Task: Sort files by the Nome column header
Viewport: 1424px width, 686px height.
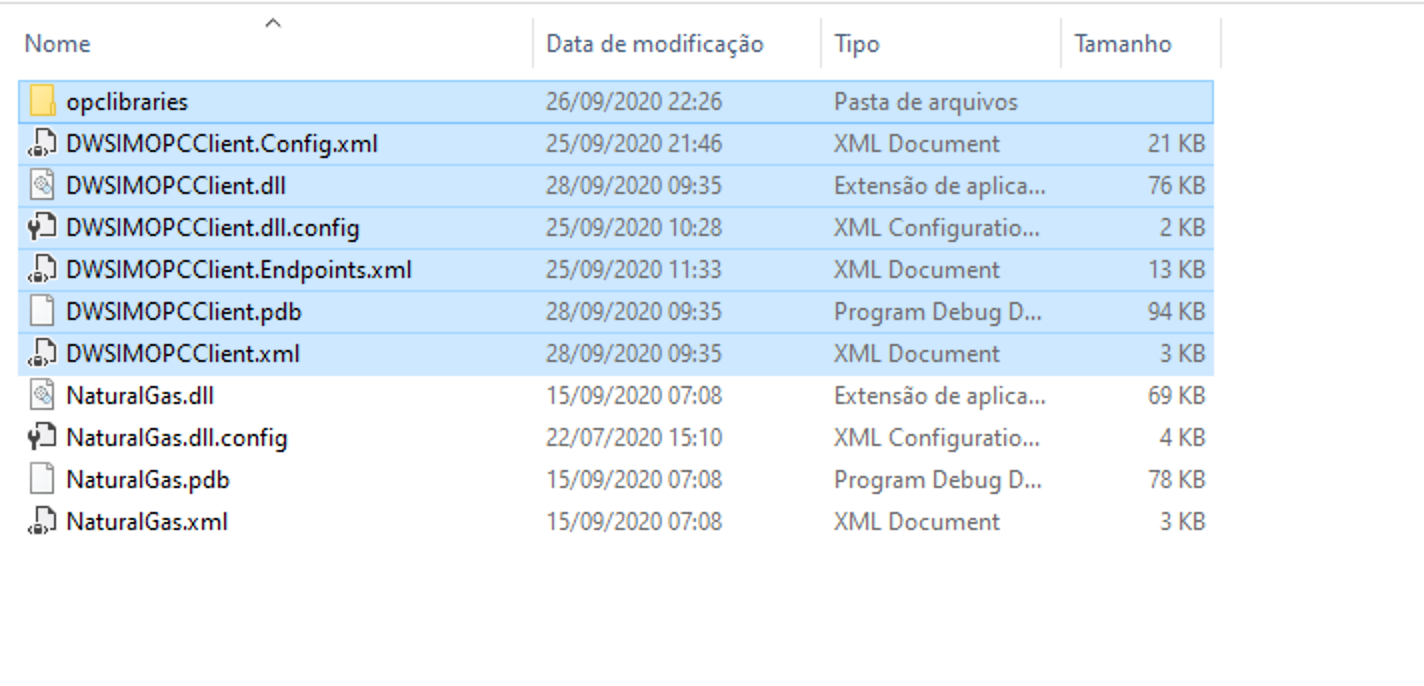Action: [x=57, y=44]
